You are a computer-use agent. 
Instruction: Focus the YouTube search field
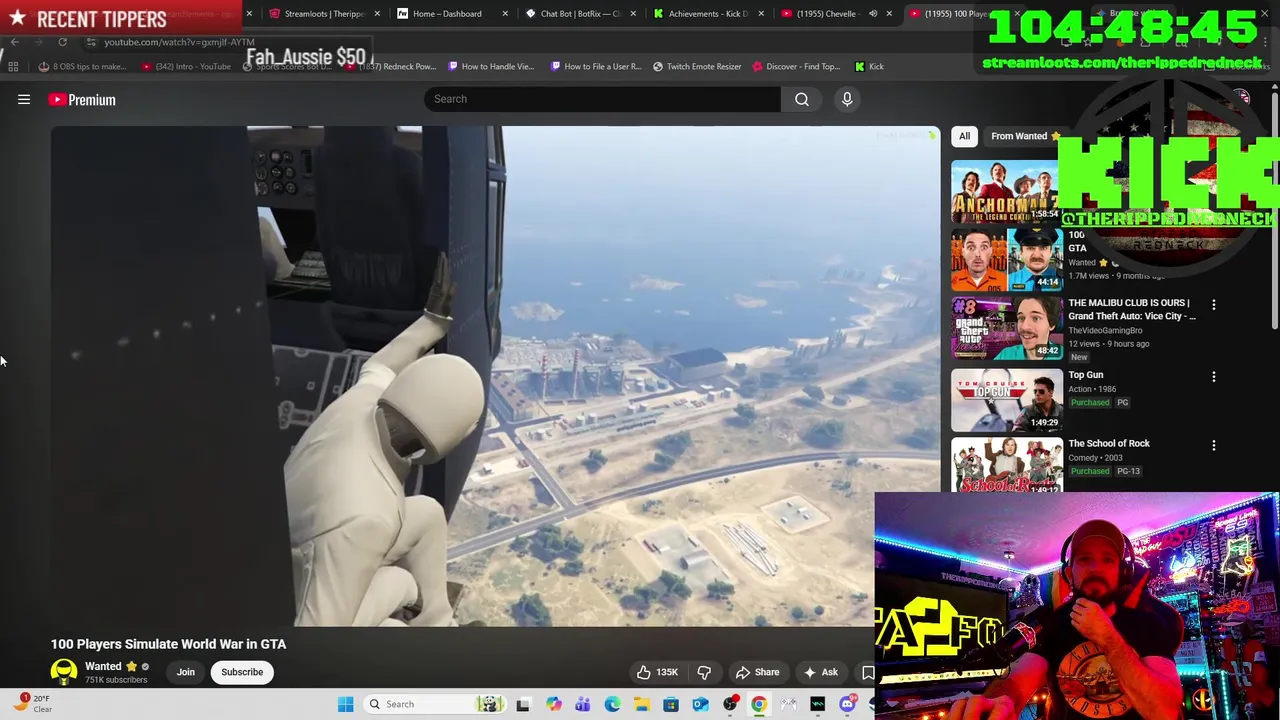tap(602, 99)
